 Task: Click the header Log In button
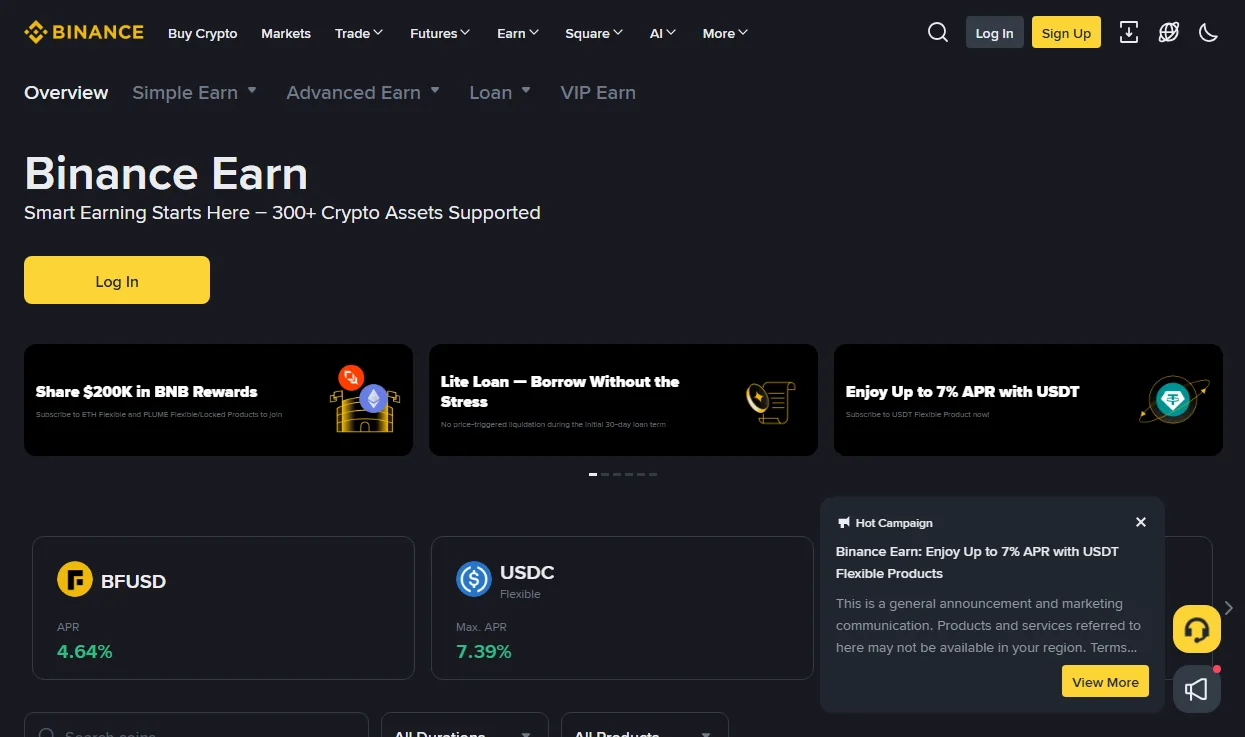(x=994, y=32)
